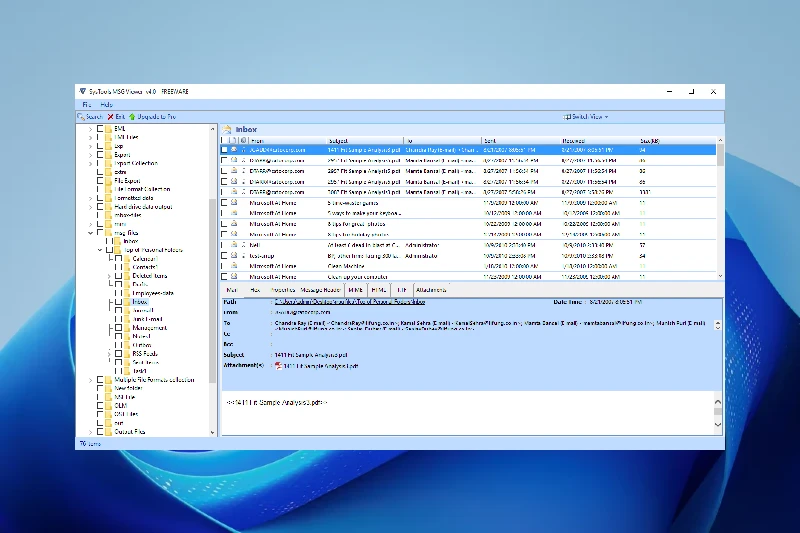Viewport: 800px width, 533px height.
Task: Expand the Export Collection folder node
Action: [x=91, y=164]
